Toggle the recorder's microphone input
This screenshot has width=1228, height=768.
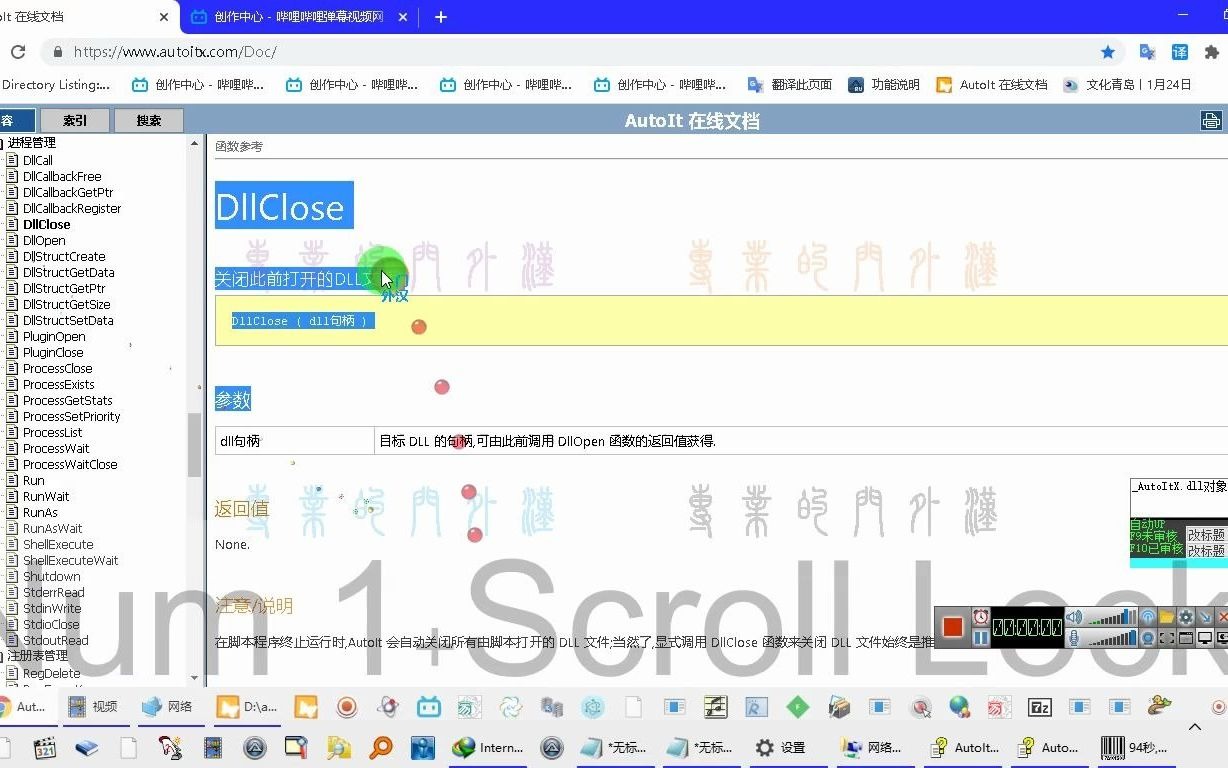click(1074, 638)
